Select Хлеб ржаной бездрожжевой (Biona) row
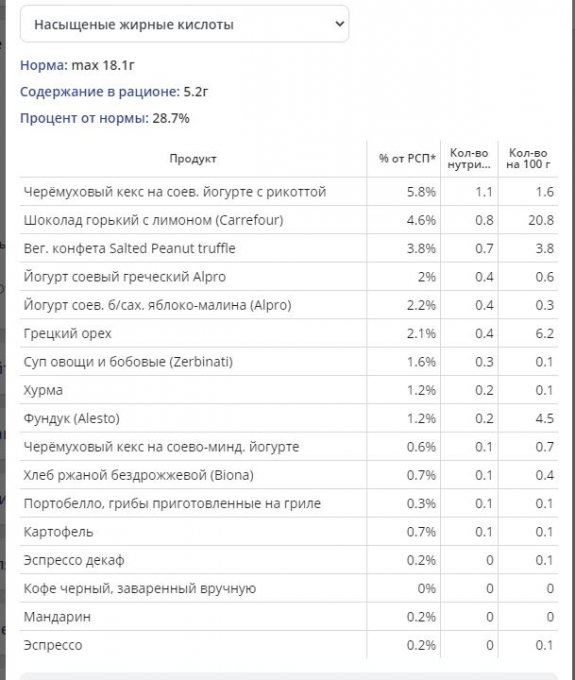This screenshot has height=680, width=575. click(x=289, y=475)
